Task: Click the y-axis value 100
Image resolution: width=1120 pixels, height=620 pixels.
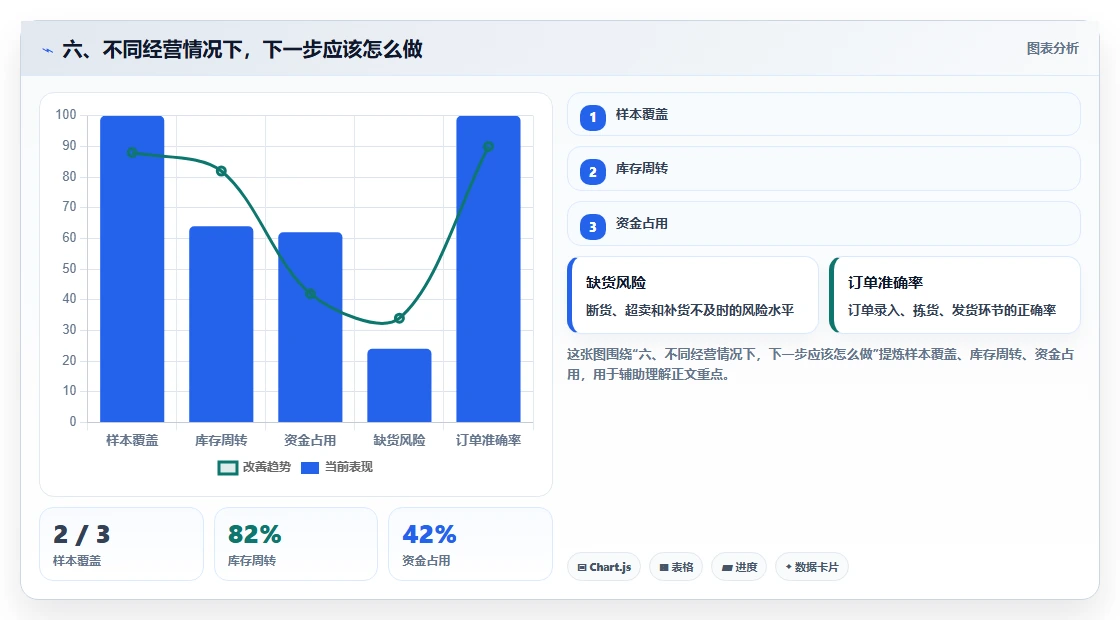Action: [x=66, y=115]
